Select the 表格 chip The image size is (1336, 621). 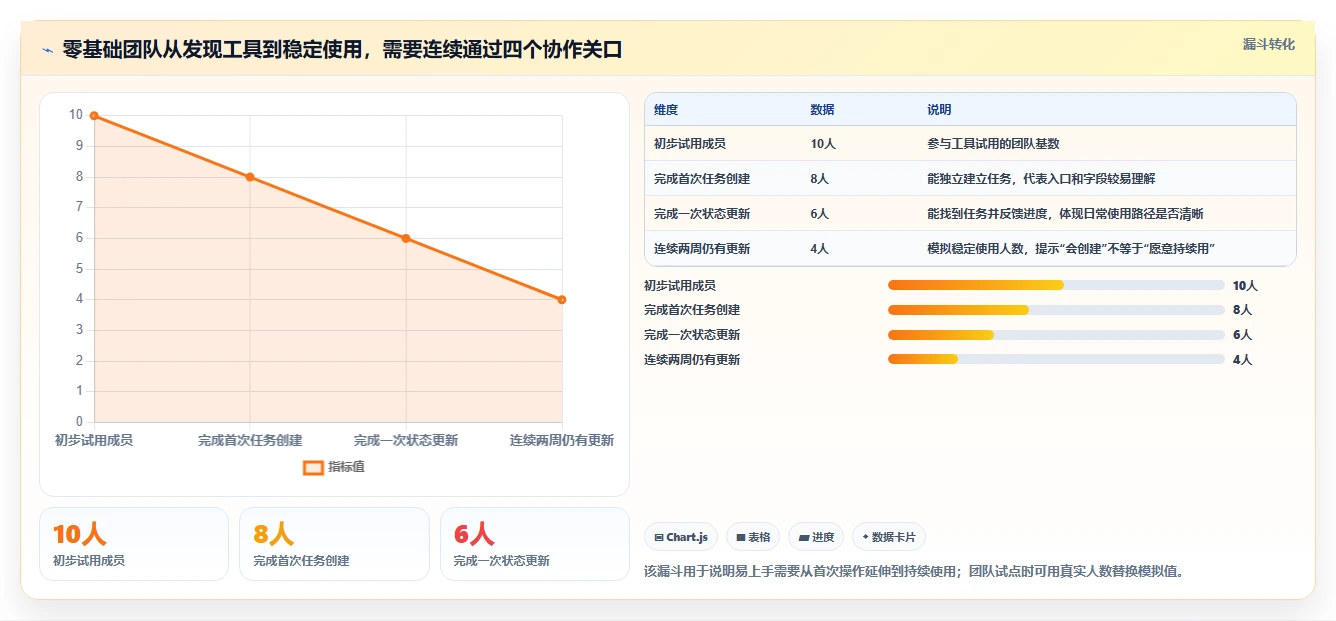(753, 537)
